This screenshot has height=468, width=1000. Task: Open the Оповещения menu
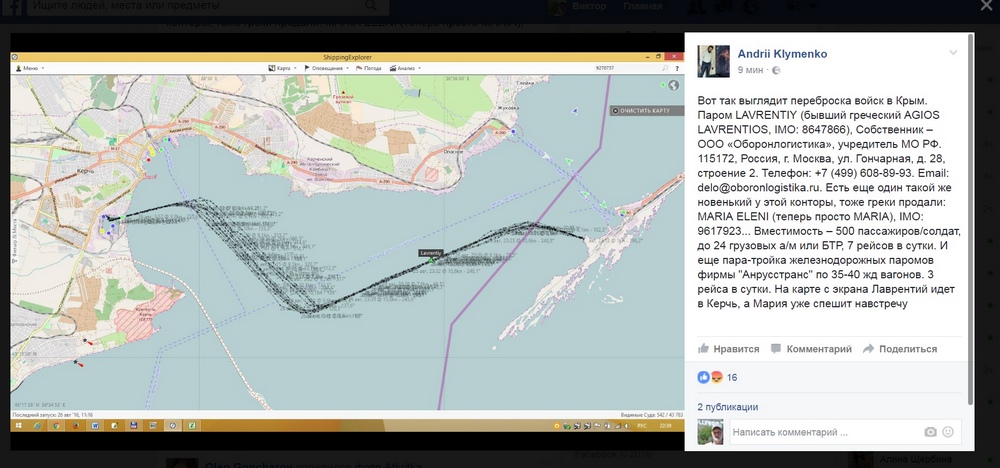(327, 68)
